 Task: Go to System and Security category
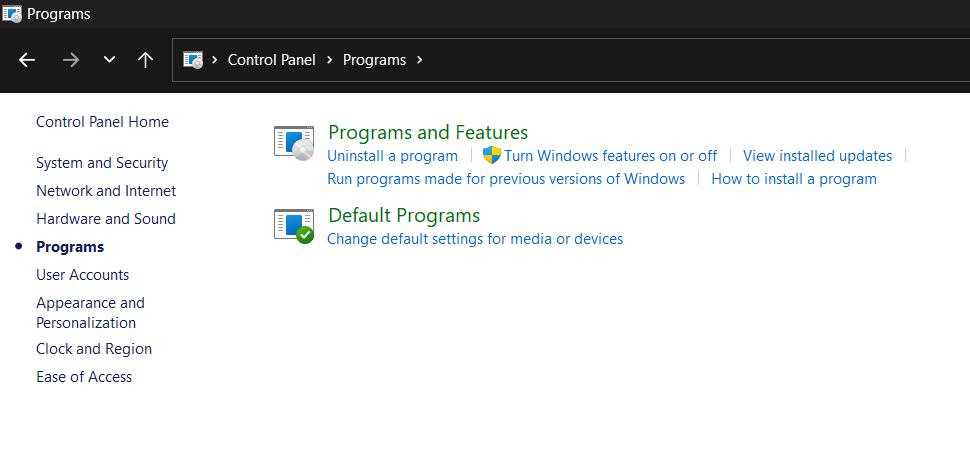point(102,163)
